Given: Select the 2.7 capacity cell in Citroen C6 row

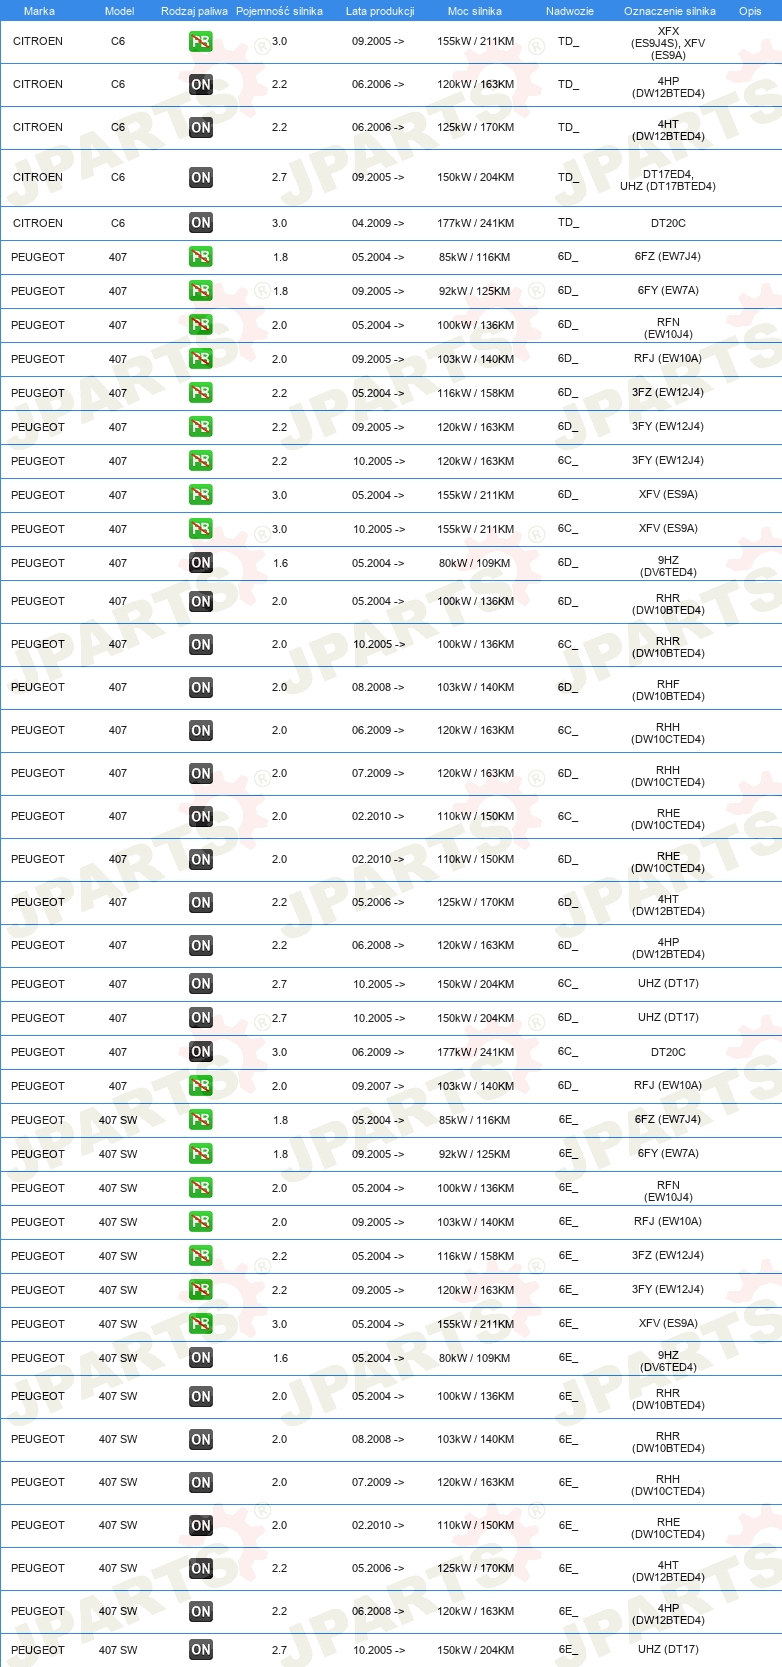Looking at the screenshot, I should pos(279,177).
